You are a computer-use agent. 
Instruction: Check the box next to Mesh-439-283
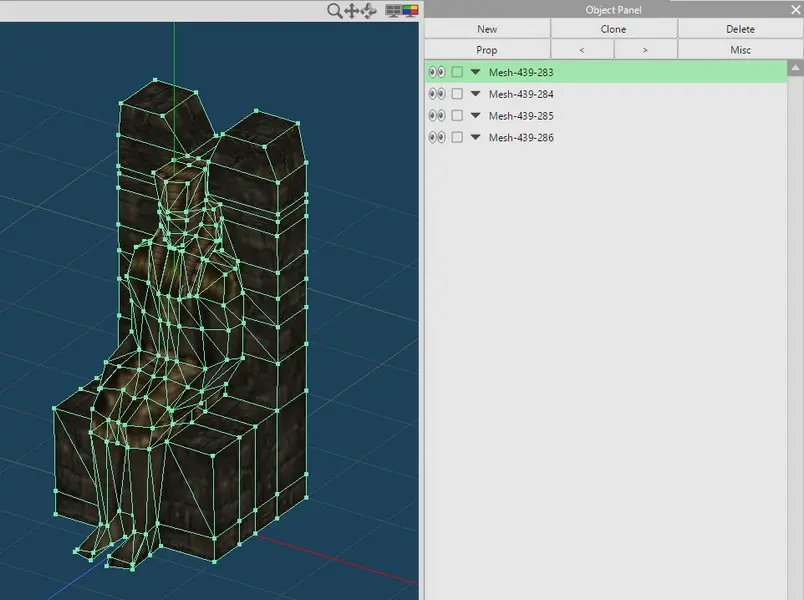pyautogui.click(x=457, y=72)
